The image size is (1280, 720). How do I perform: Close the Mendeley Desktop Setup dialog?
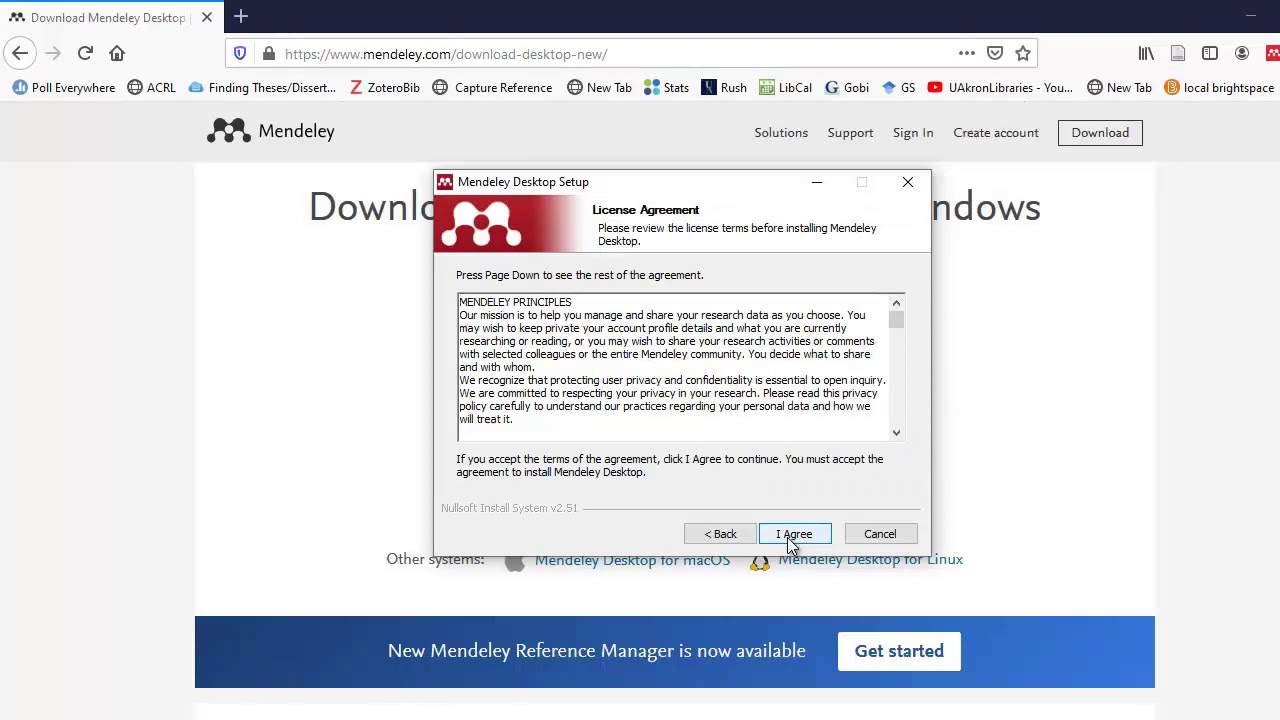tap(908, 182)
